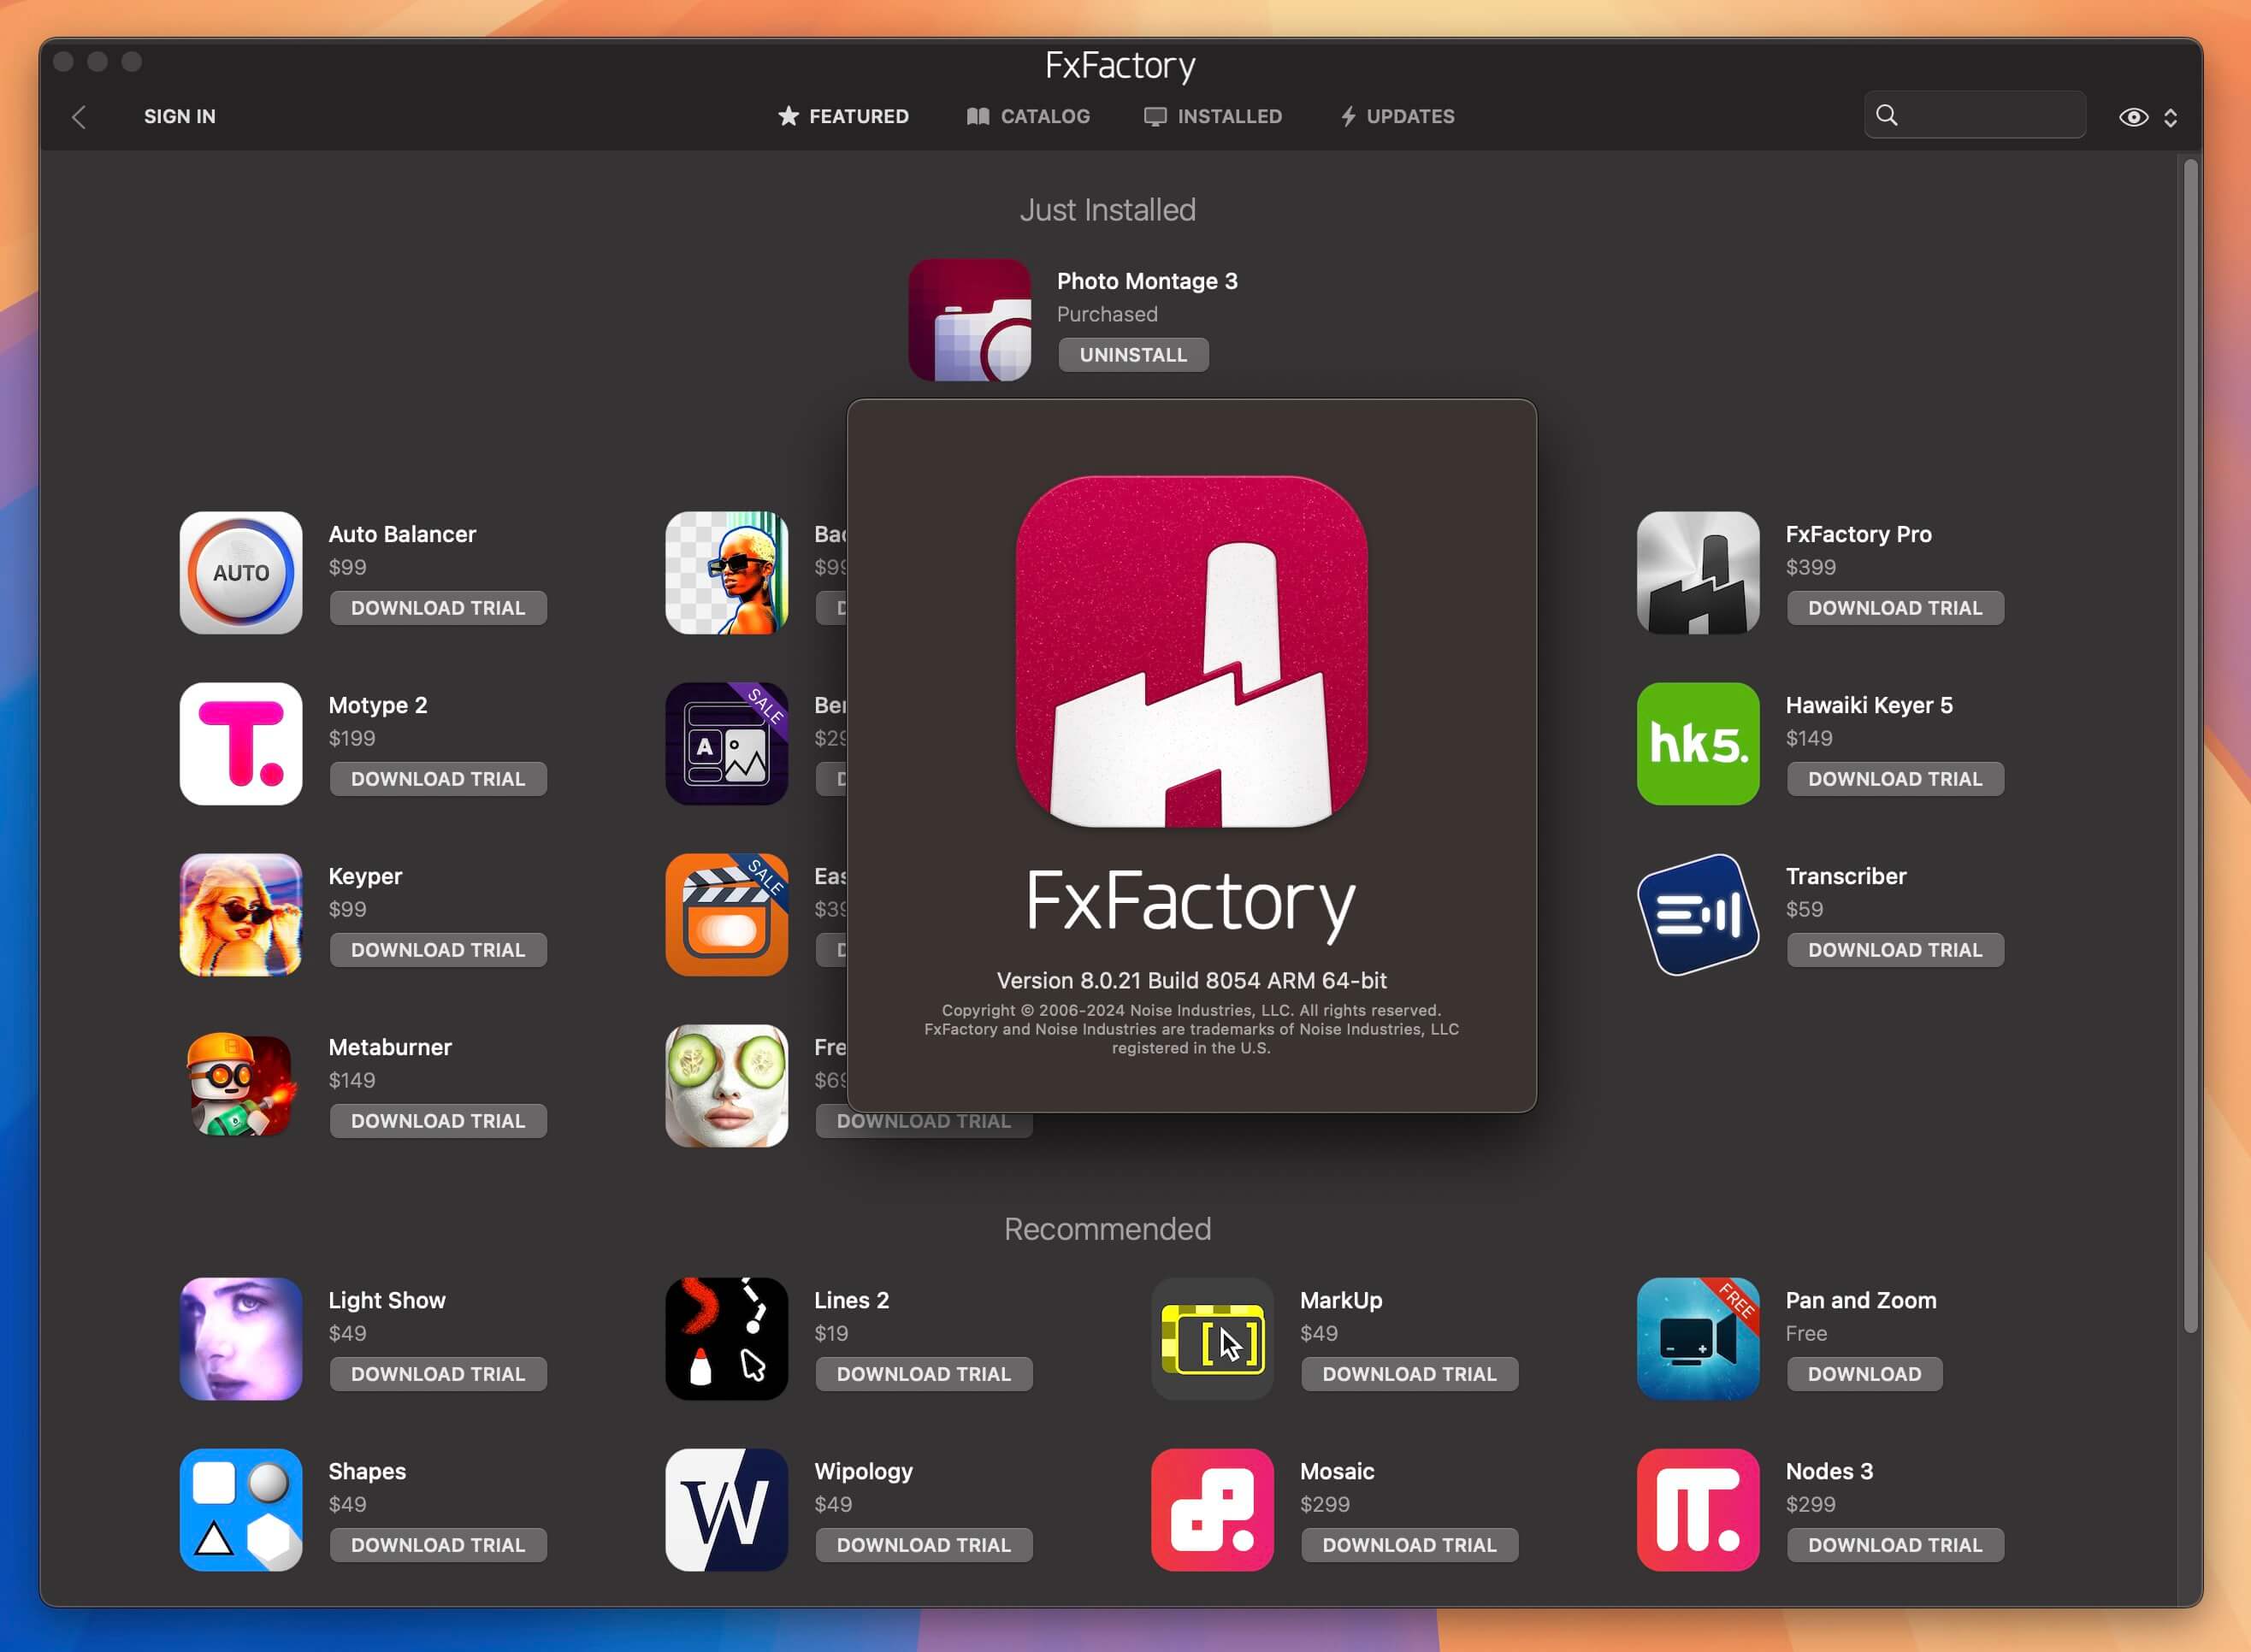Click the Auto Balancer app icon
The image size is (2251, 1652).
[x=239, y=569]
